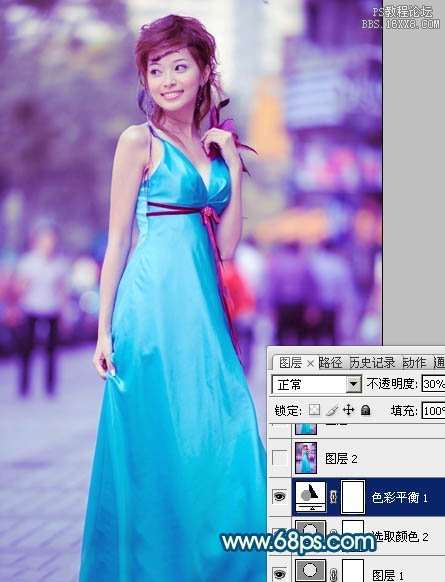Select the 色彩平衡 1 layer mask
This screenshot has width=445, height=582.
click(353, 496)
